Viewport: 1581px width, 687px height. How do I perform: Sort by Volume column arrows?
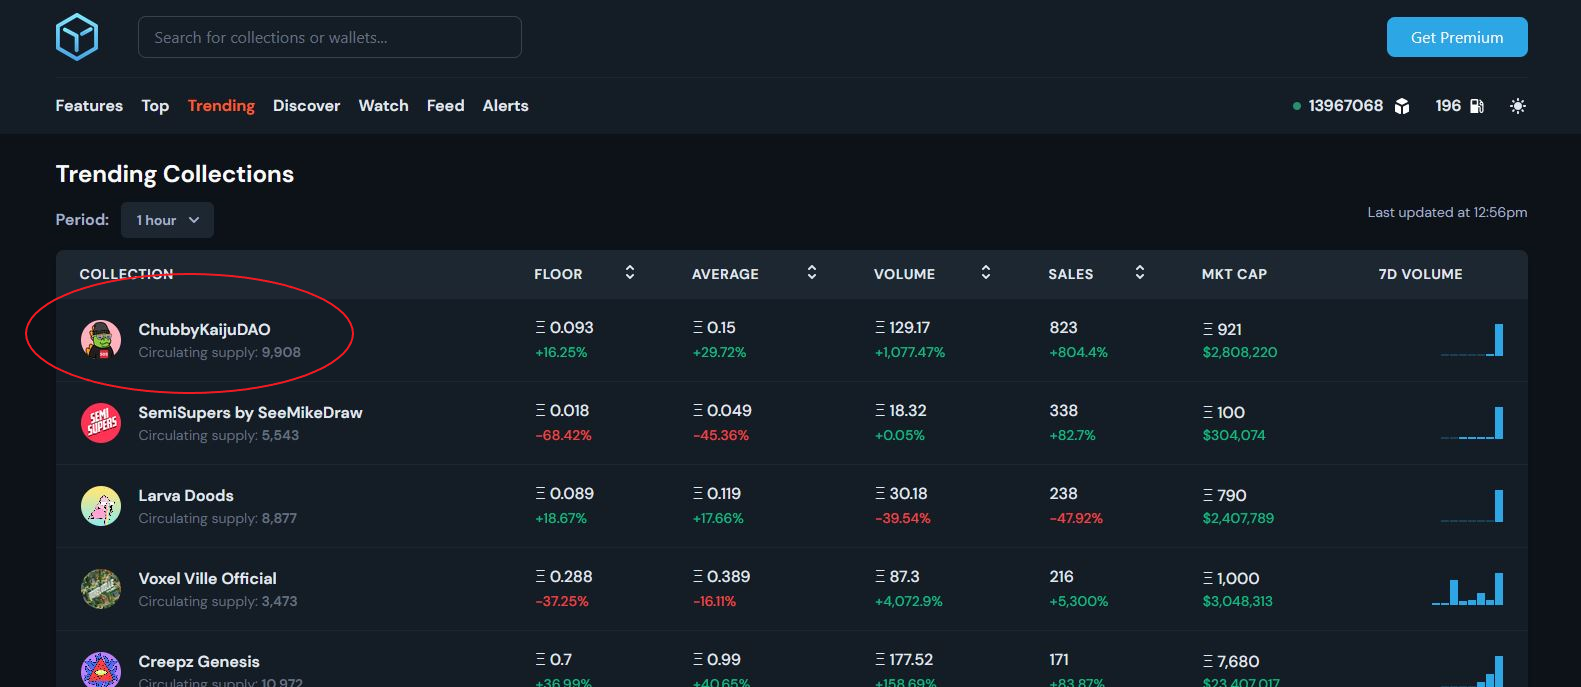point(986,272)
